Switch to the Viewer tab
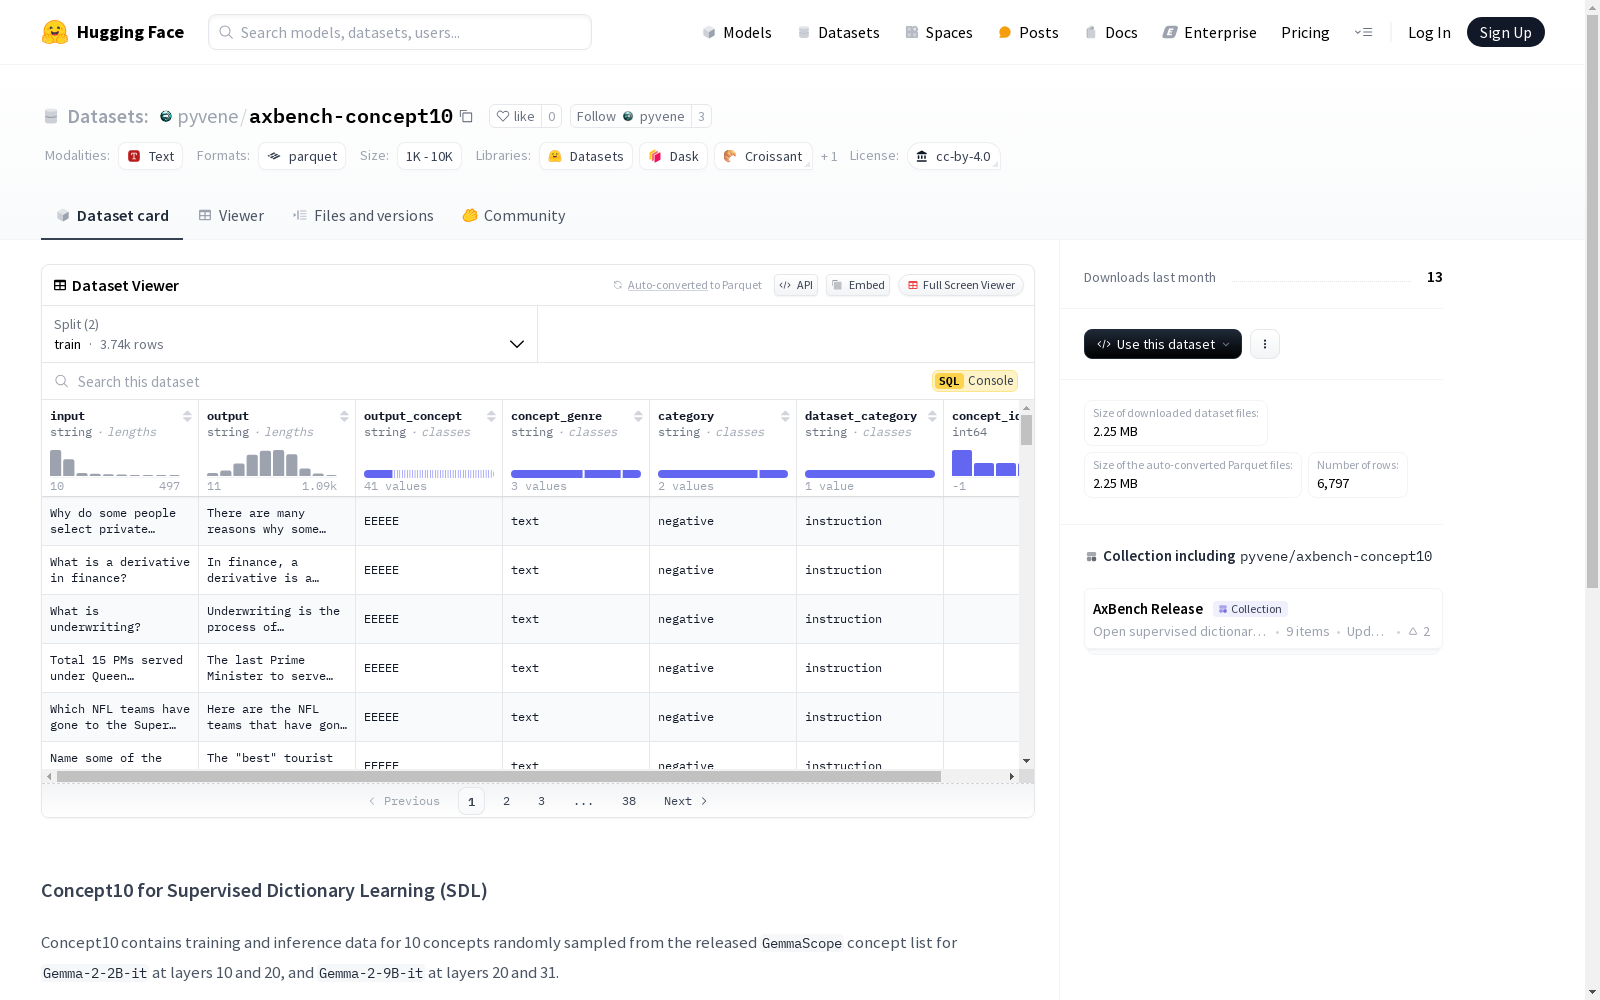The height and width of the screenshot is (1000, 1600). pyautogui.click(x=231, y=216)
